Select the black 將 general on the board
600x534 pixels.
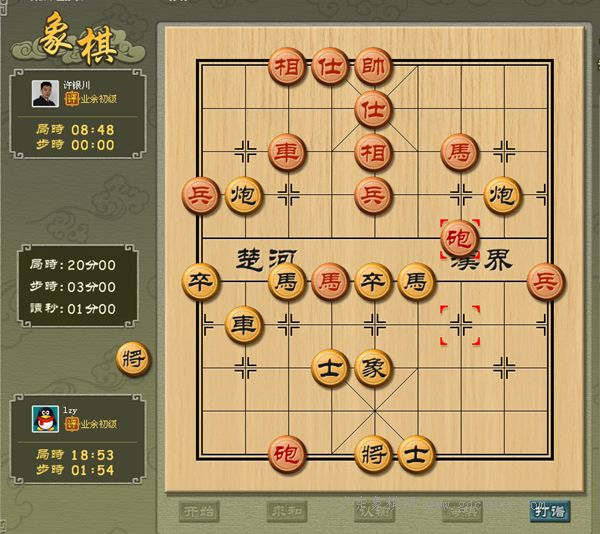373,454
